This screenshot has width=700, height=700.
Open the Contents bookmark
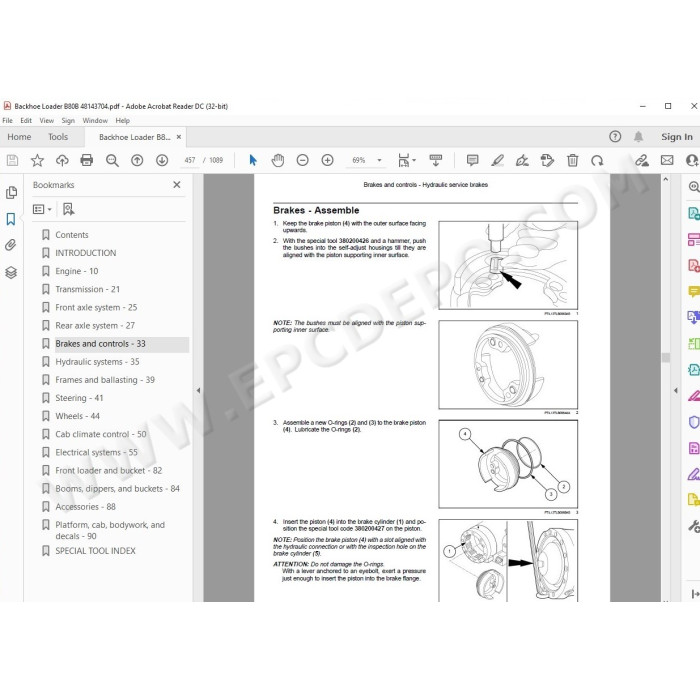(x=72, y=235)
